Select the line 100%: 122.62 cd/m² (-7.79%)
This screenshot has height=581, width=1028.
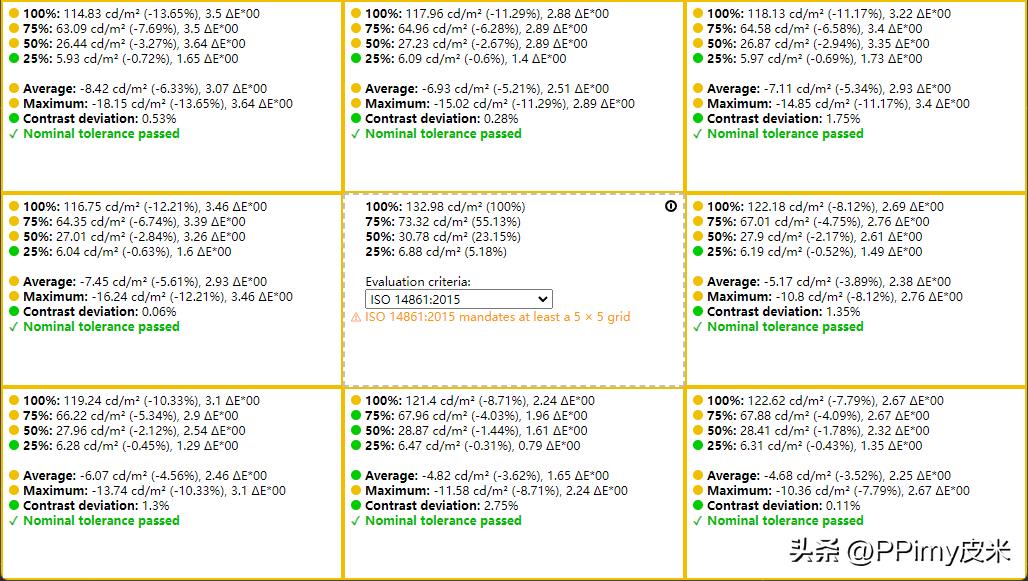click(x=825, y=401)
